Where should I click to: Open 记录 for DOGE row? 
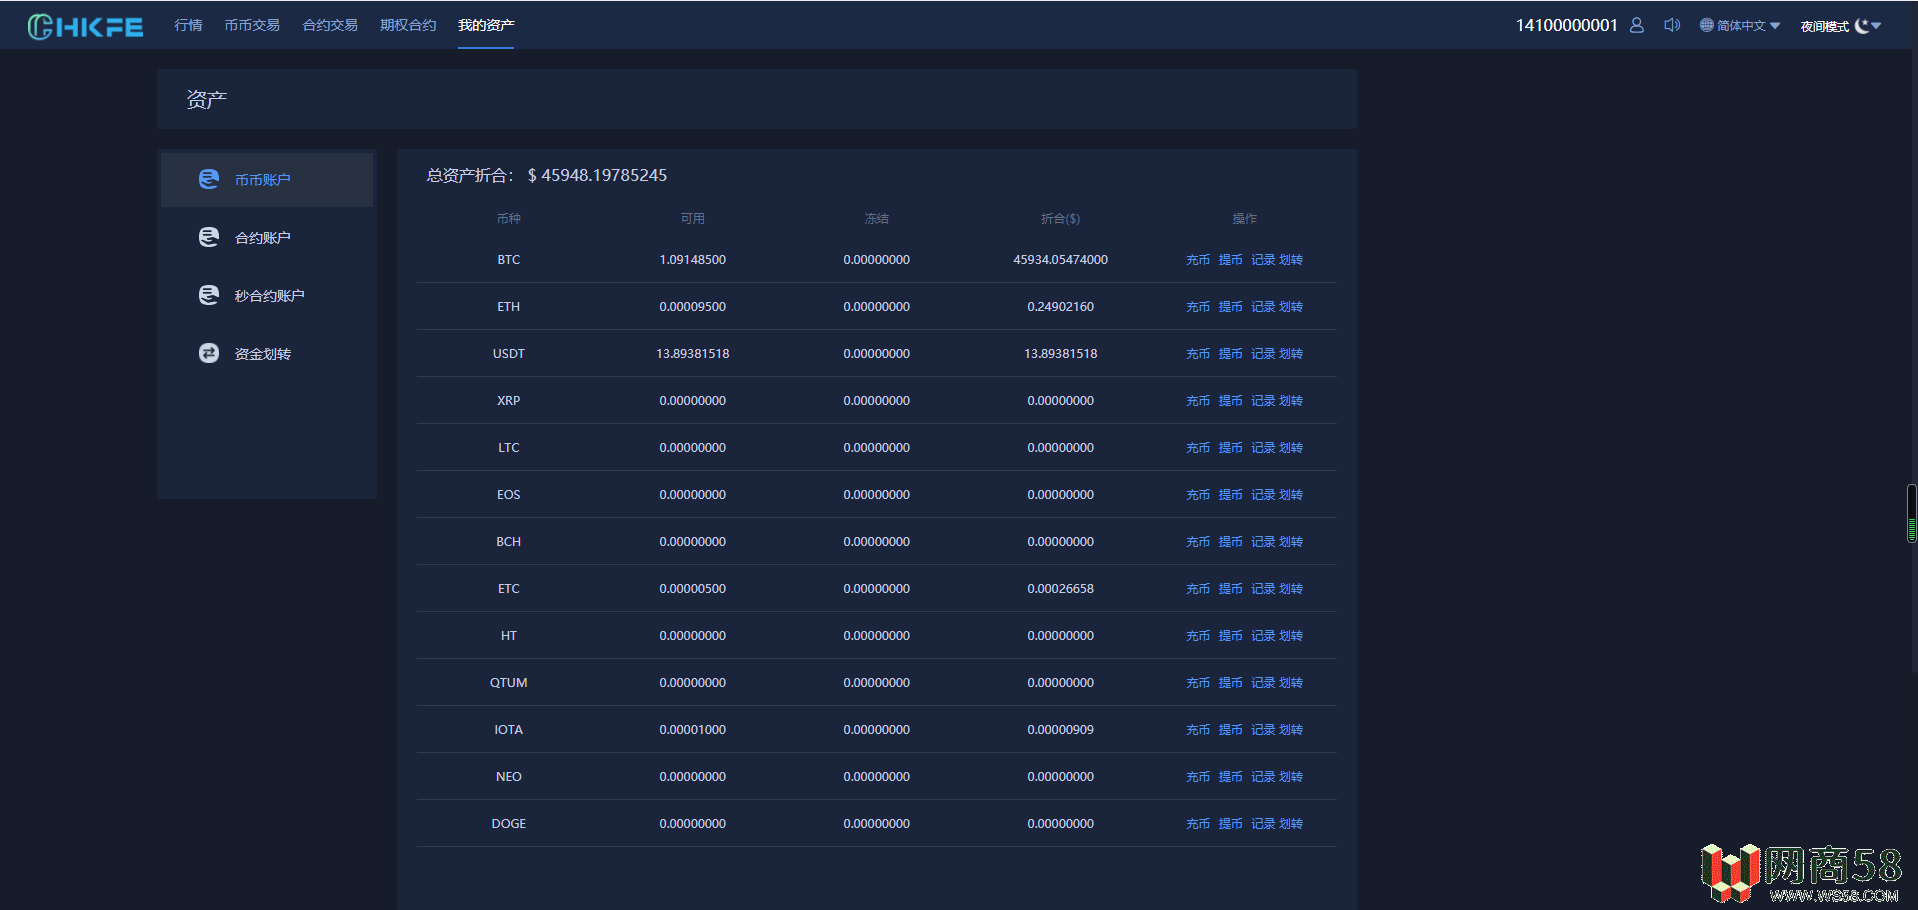coord(1263,824)
